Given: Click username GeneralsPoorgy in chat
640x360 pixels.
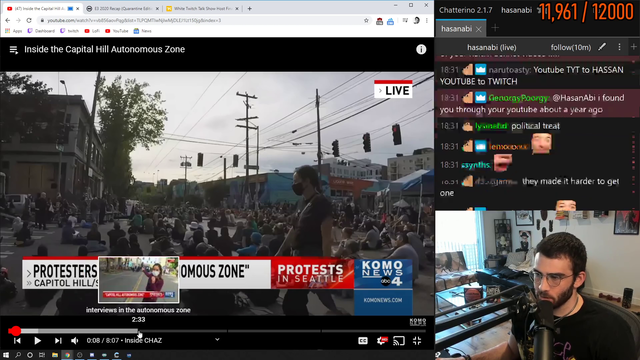Looking at the screenshot, I should tap(518, 98).
